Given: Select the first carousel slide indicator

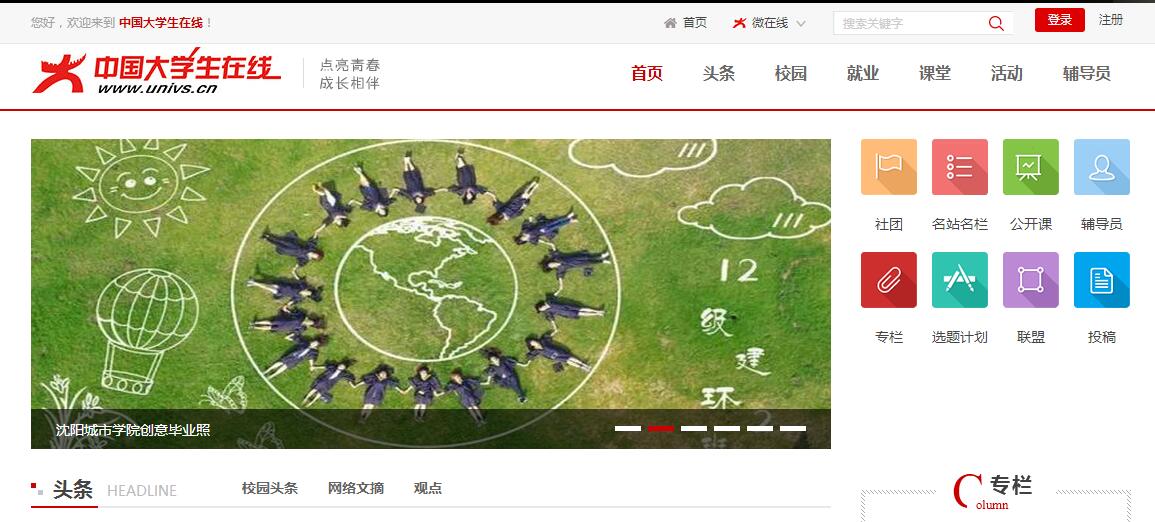Looking at the screenshot, I should point(628,428).
